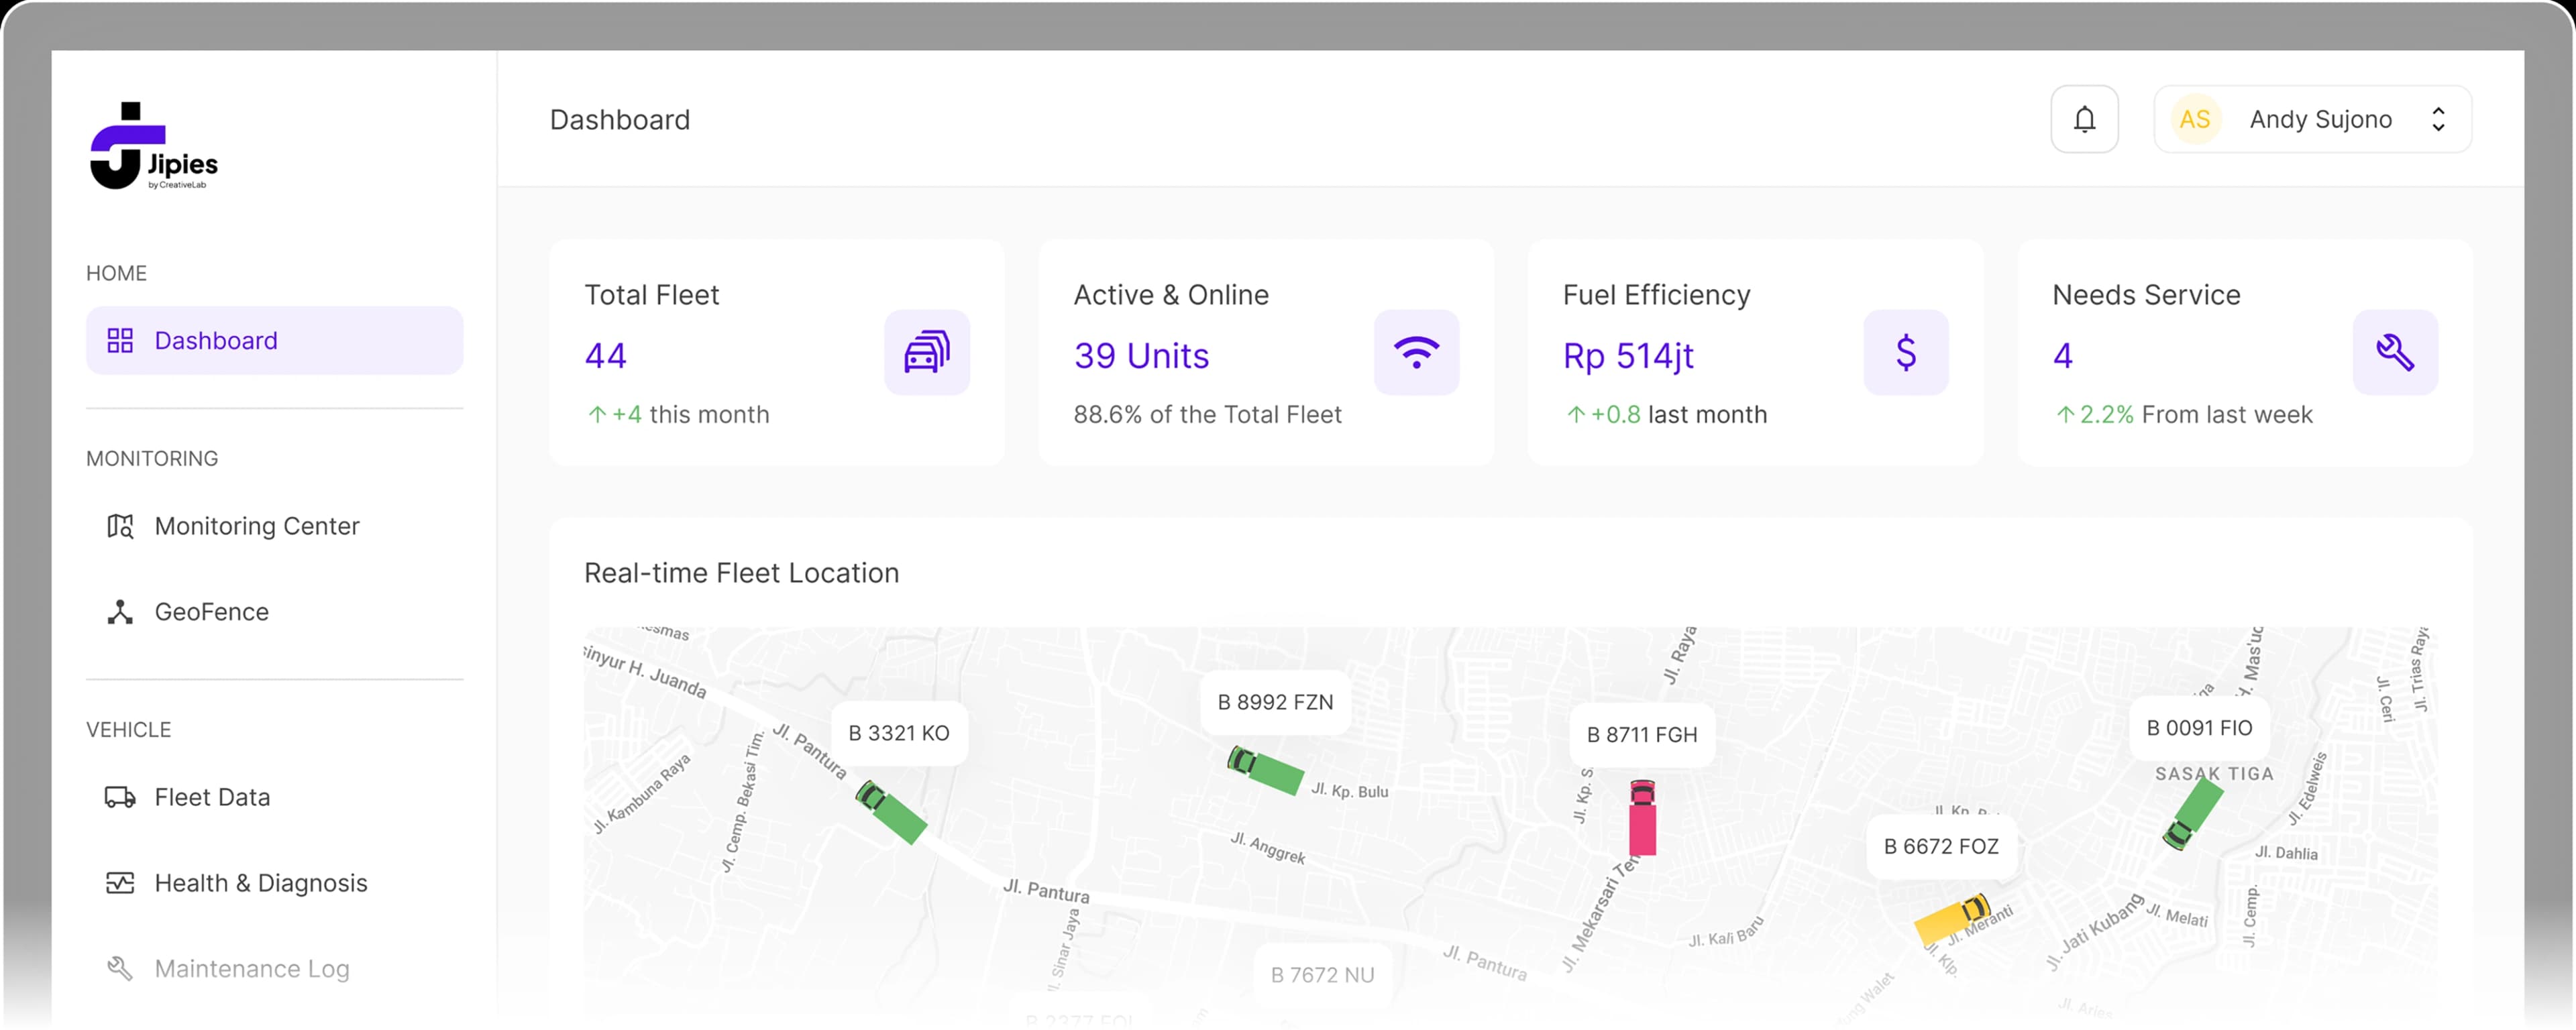Select the green truck near B 8992 FZN
Image resolution: width=2576 pixels, height=1030 pixels.
[1265, 770]
